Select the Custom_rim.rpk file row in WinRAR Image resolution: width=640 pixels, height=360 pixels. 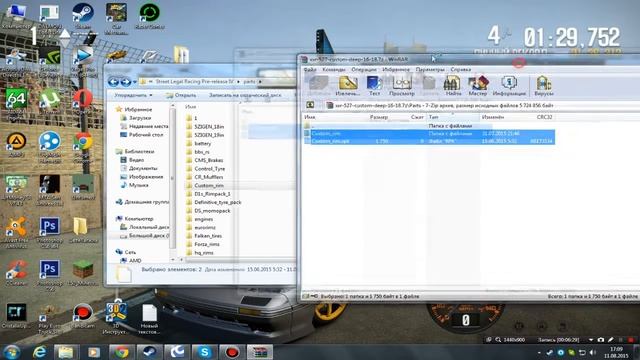click(429, 141)
